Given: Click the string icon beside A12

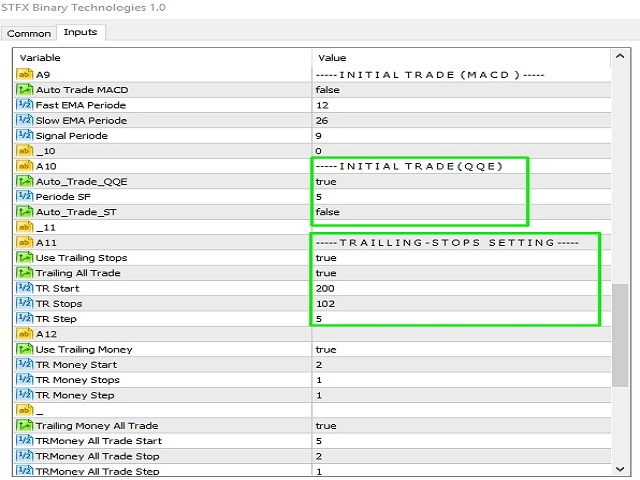Looking at the screenshot, I should coord(24,334).
